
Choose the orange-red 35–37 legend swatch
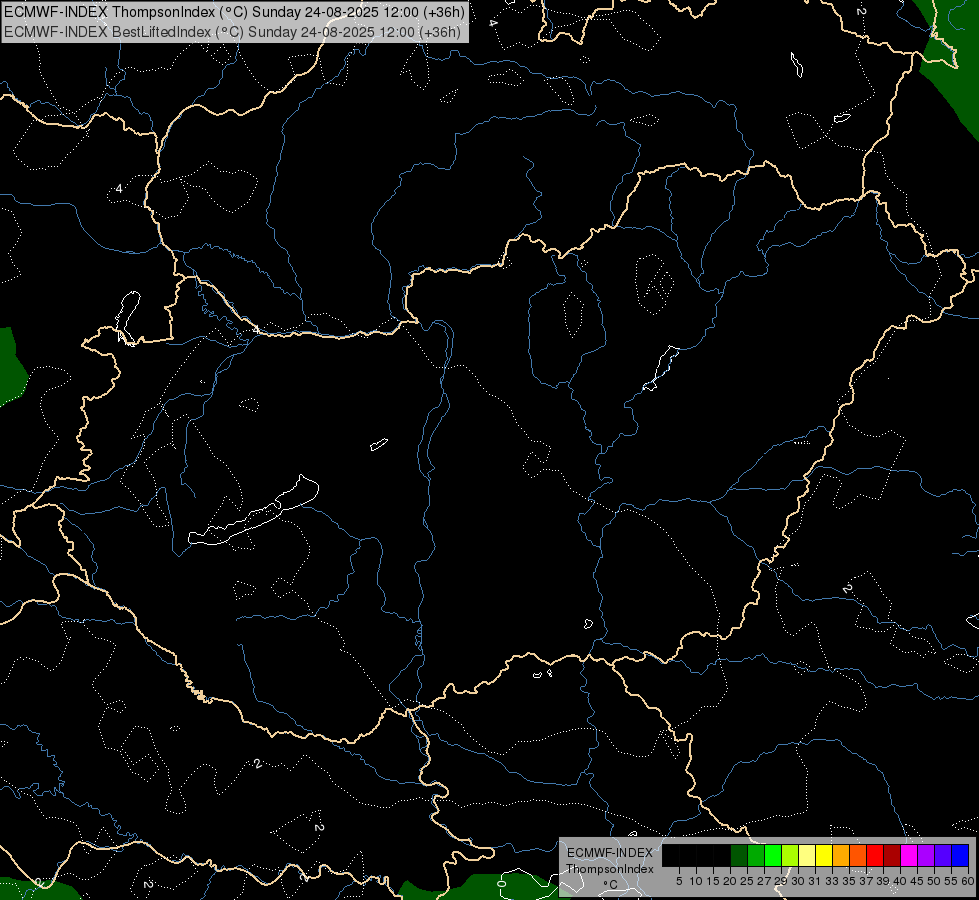[858, 855]
